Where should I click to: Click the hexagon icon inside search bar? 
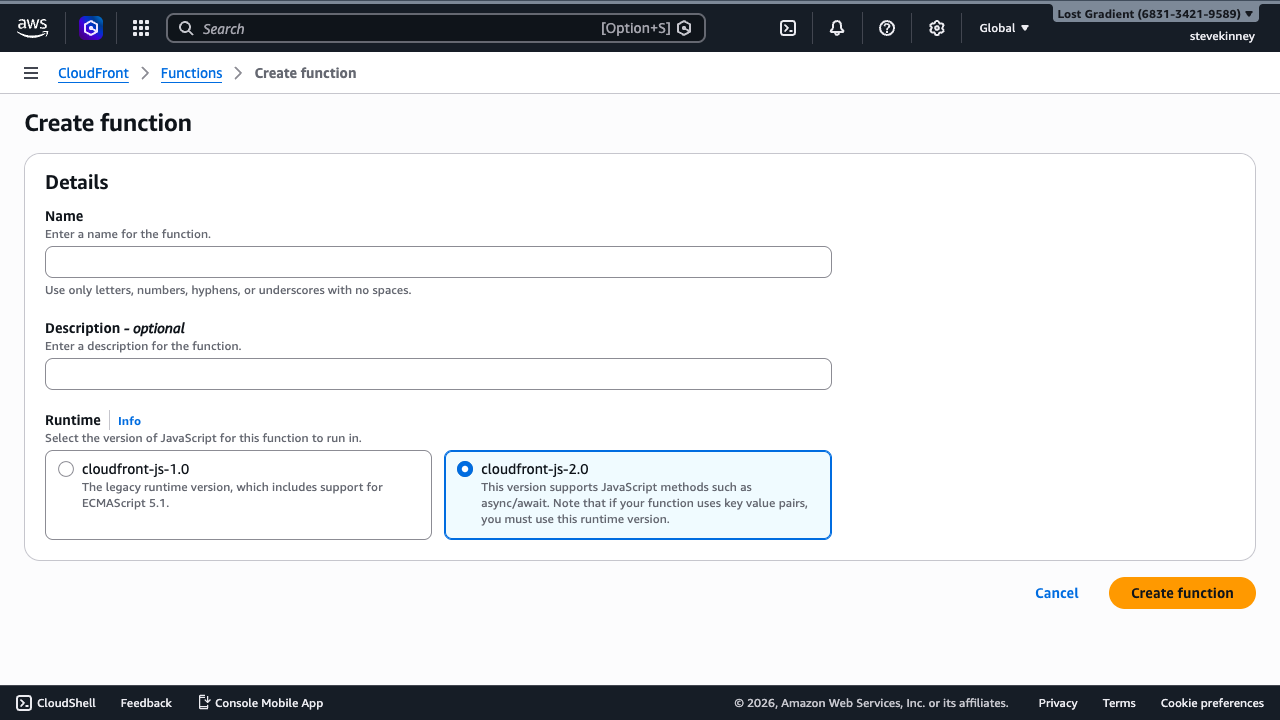(684, 28)
